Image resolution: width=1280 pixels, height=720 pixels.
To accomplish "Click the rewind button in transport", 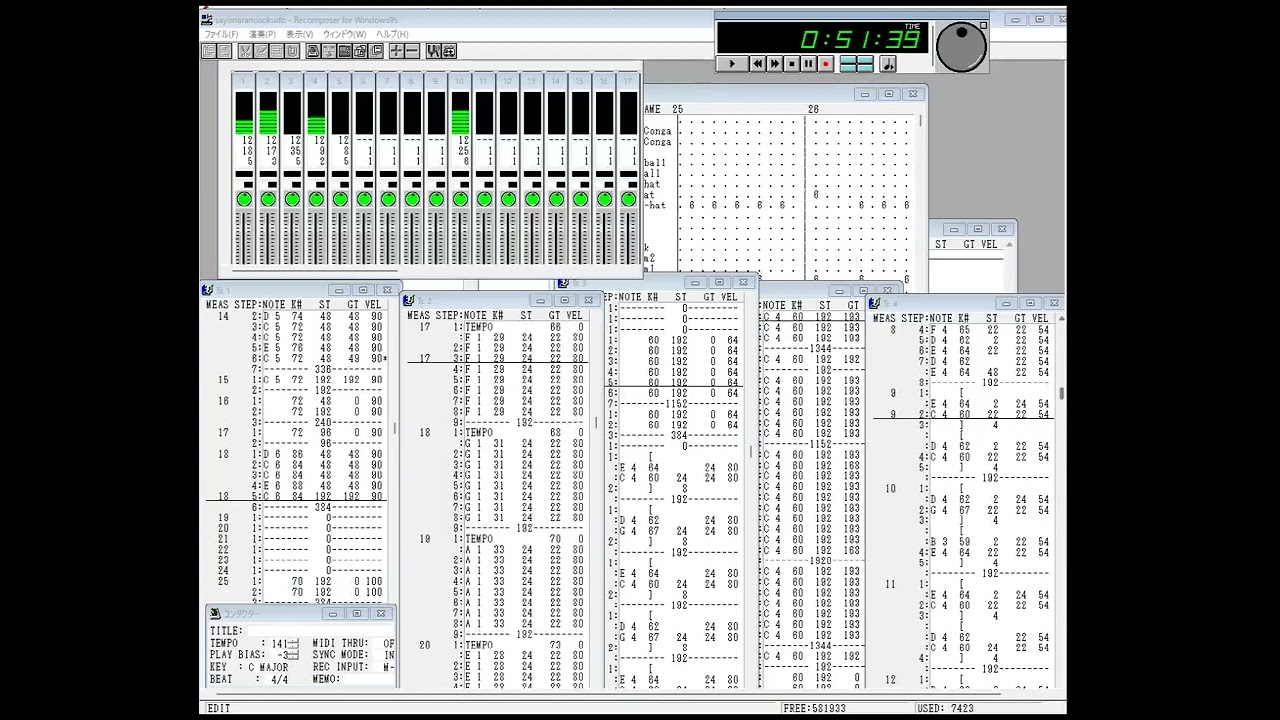I will pos(758,63).
